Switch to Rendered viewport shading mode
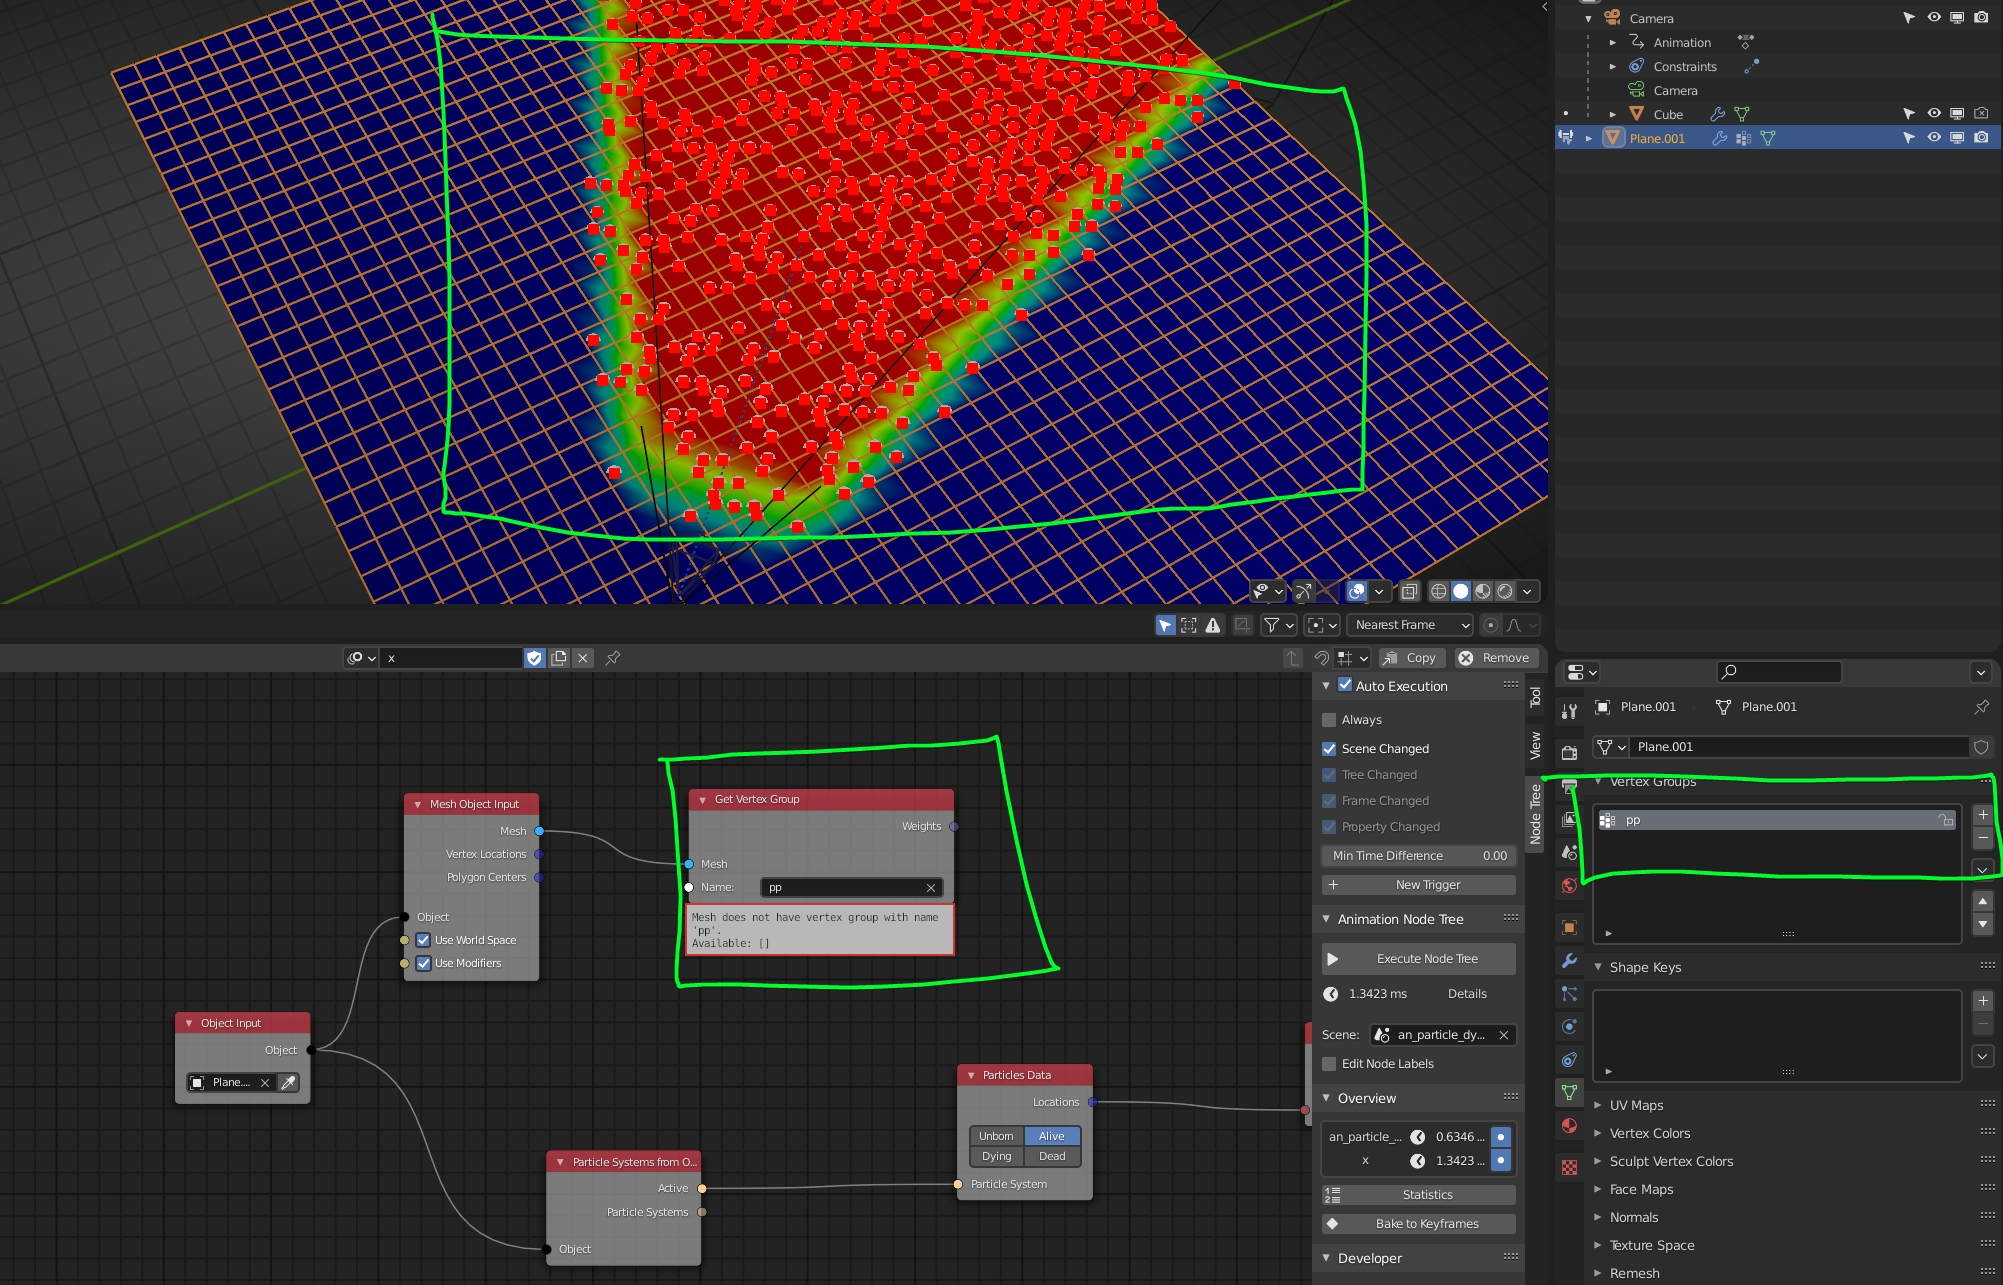Image resolution: width=2003 pixels, height=1285 pixels. 1505,591
